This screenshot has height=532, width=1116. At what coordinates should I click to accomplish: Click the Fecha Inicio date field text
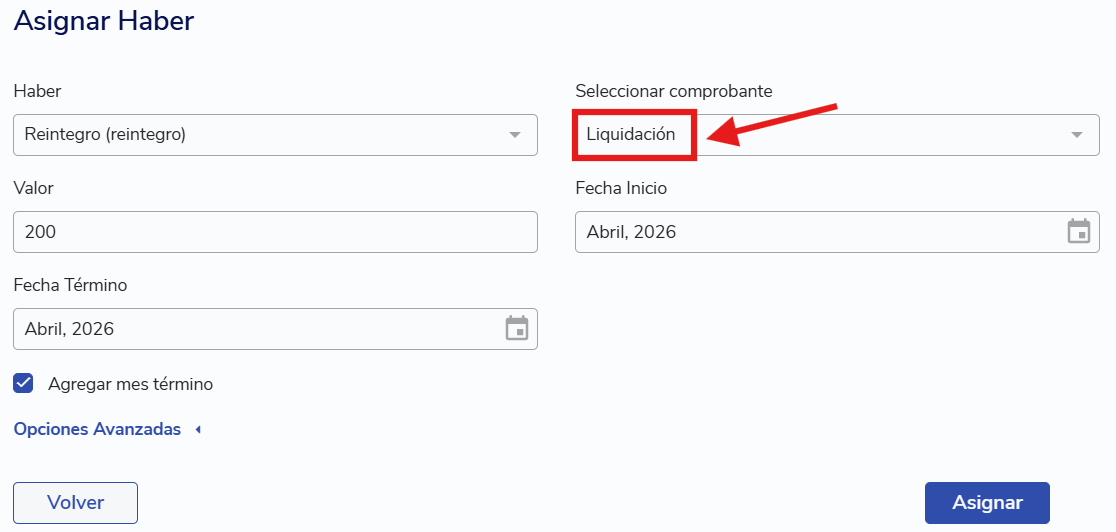pyautogui.click(x=631, y=232)
